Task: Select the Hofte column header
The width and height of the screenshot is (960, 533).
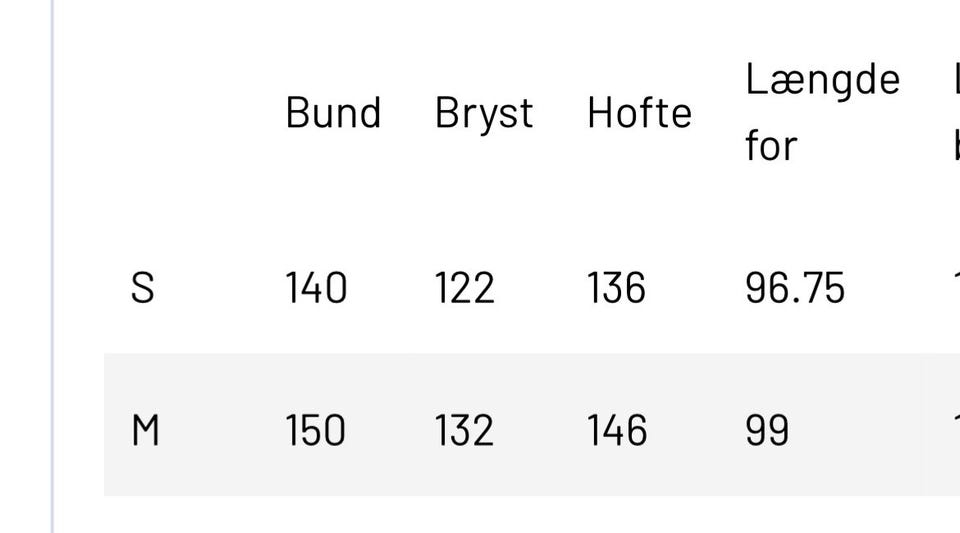Action: [x=639, y=113]
